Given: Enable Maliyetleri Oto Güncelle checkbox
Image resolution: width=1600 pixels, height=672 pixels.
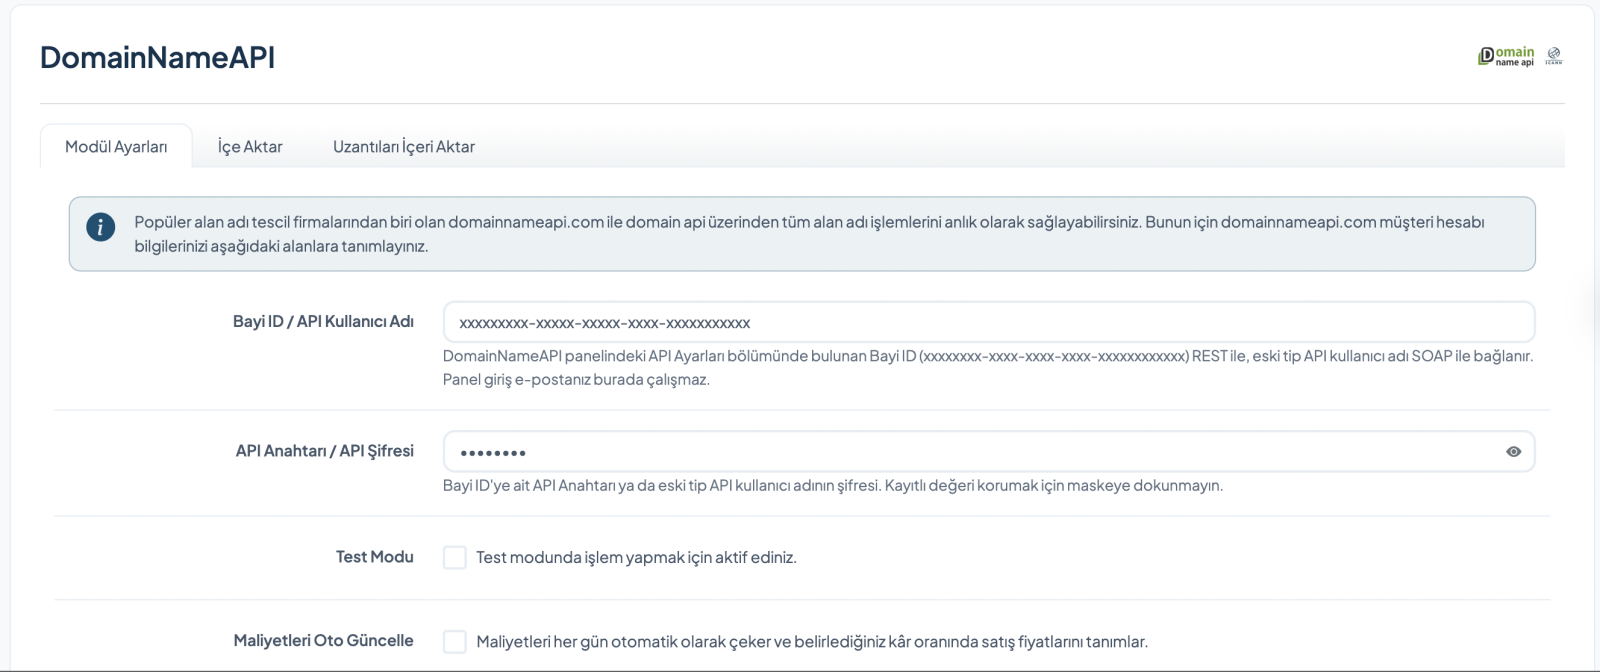Looking at the screenshot, I should coord(455,641).
